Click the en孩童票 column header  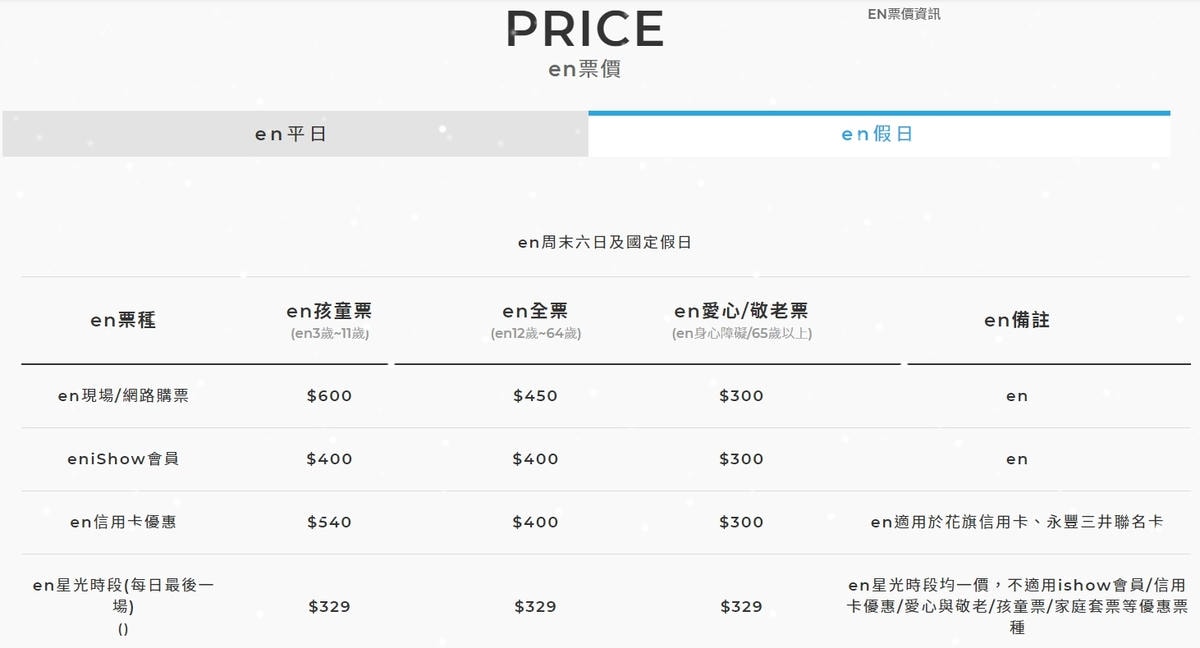click(x=329, y=312)
